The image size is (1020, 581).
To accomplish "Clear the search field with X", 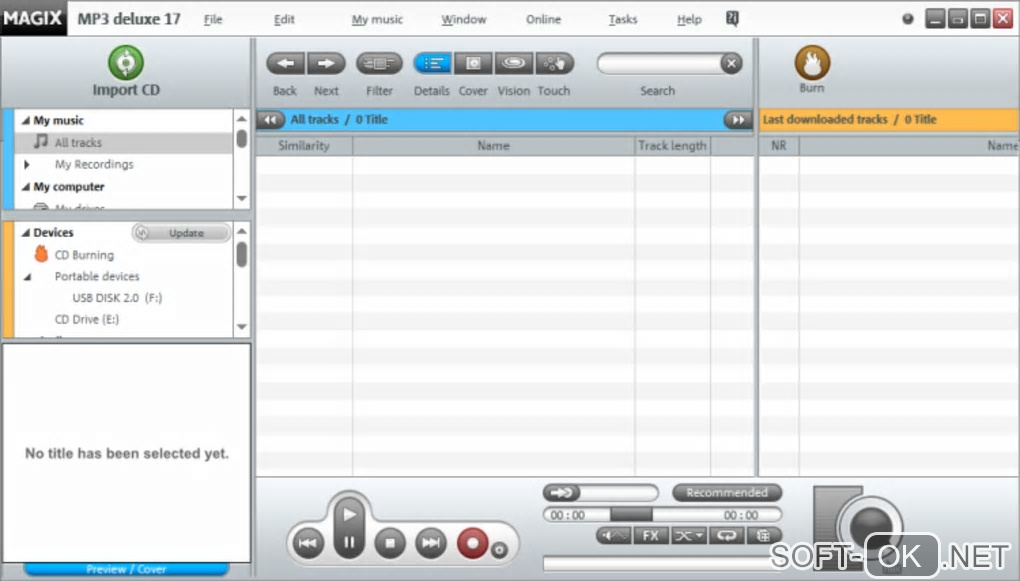I will click(731, 64).
